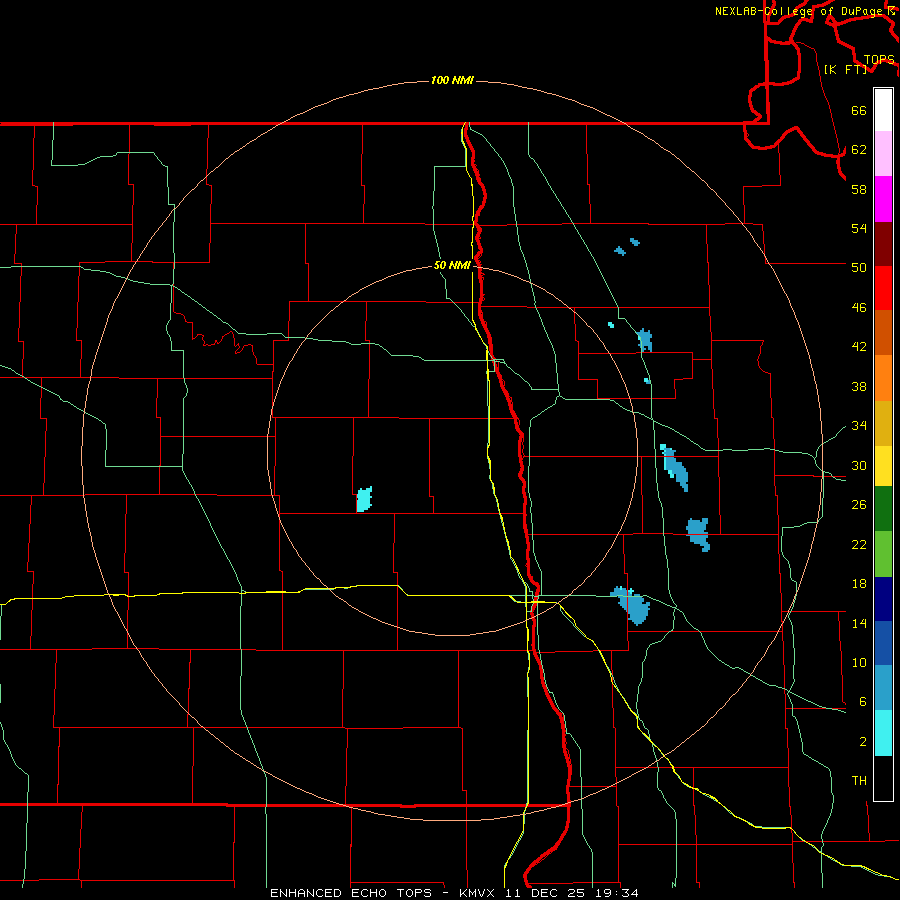Image resolution: width=900 pixels, height=900 pixels.
Task: Select the cyan legend swatch
Action: [x=883, y=734]
